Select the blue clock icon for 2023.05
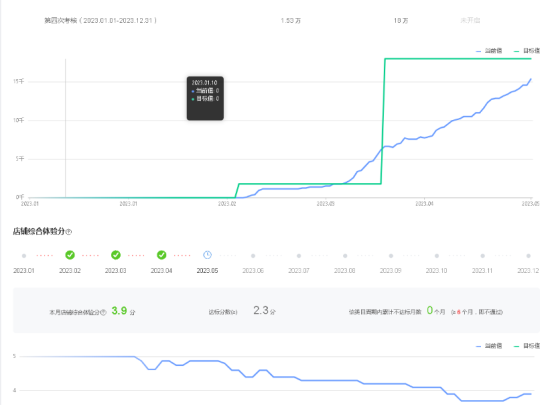 pyautogui.click(x=207, y=255)
